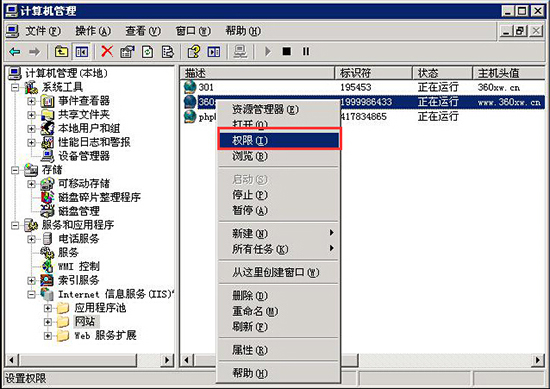Choose 暂停(A) from the context menu
This screenshot has width=550, height=389.
tap(279, 210)
